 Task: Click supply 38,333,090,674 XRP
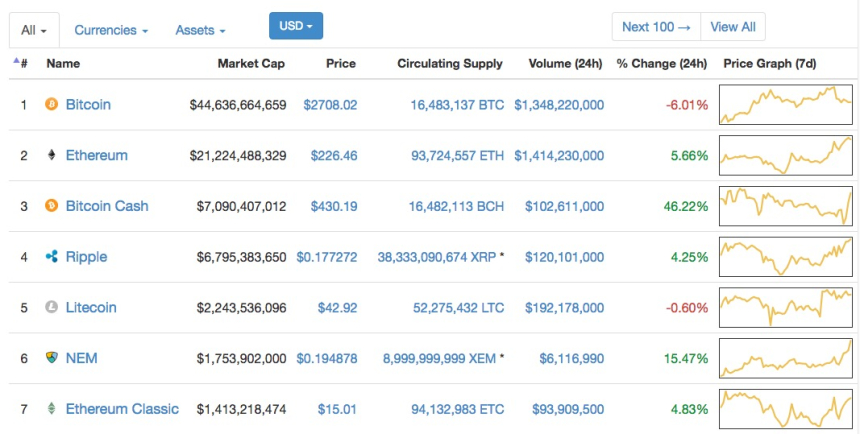[437, 257]
